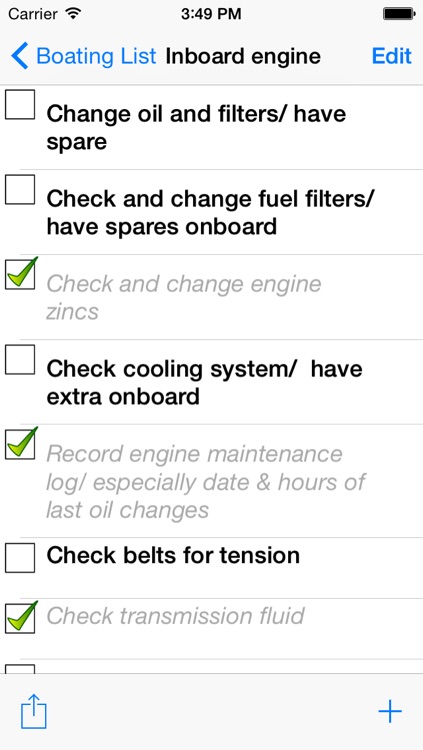The width and height of the screenshot is (423, 750).
Task: Uncheck the 'Check transmission fluid' checkbox
Action: pos(21,618)
